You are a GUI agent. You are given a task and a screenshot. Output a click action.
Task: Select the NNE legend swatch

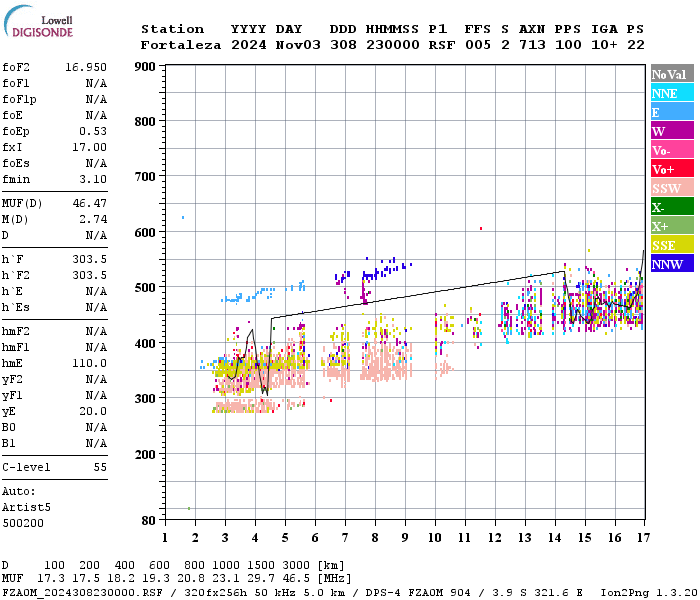pos(672,92)
